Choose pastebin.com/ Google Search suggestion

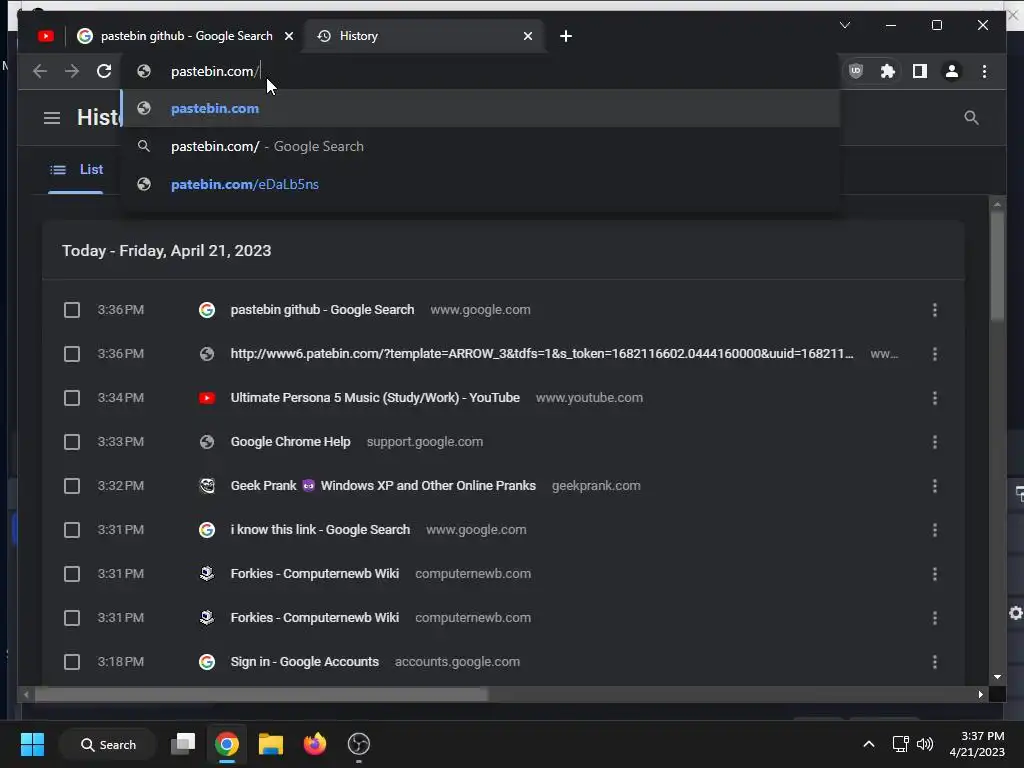point(480,146)
